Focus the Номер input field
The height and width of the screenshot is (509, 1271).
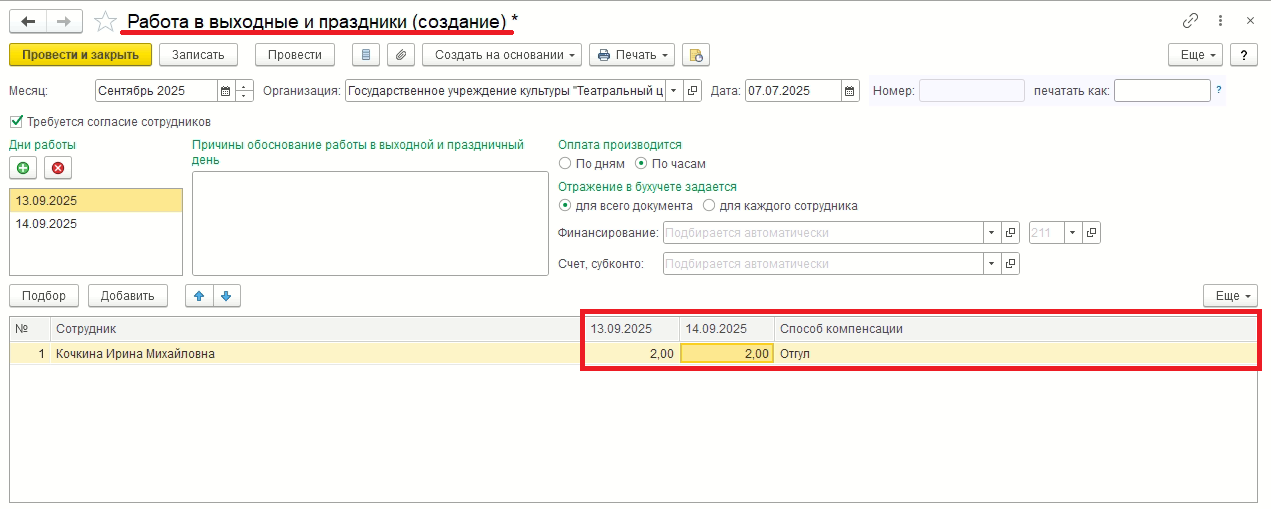coord(972,91)
